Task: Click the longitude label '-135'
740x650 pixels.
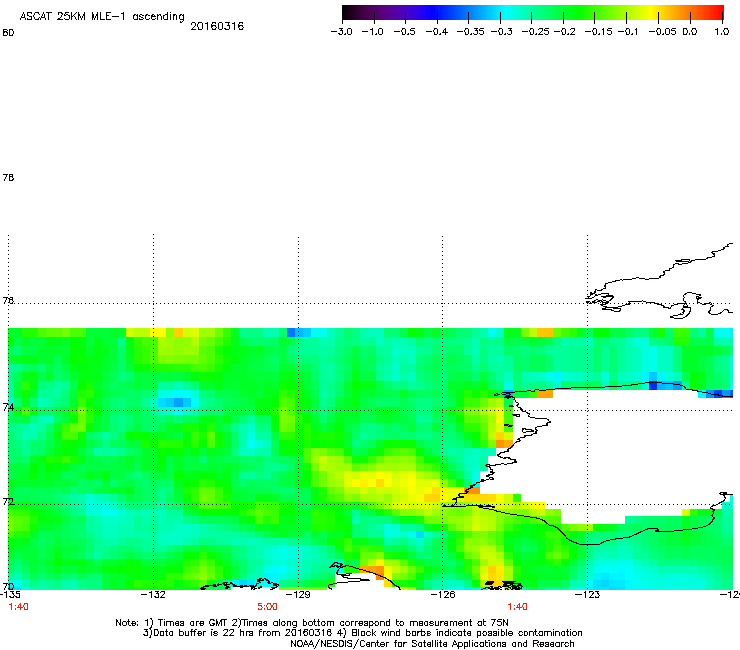Action: point(10,594)
